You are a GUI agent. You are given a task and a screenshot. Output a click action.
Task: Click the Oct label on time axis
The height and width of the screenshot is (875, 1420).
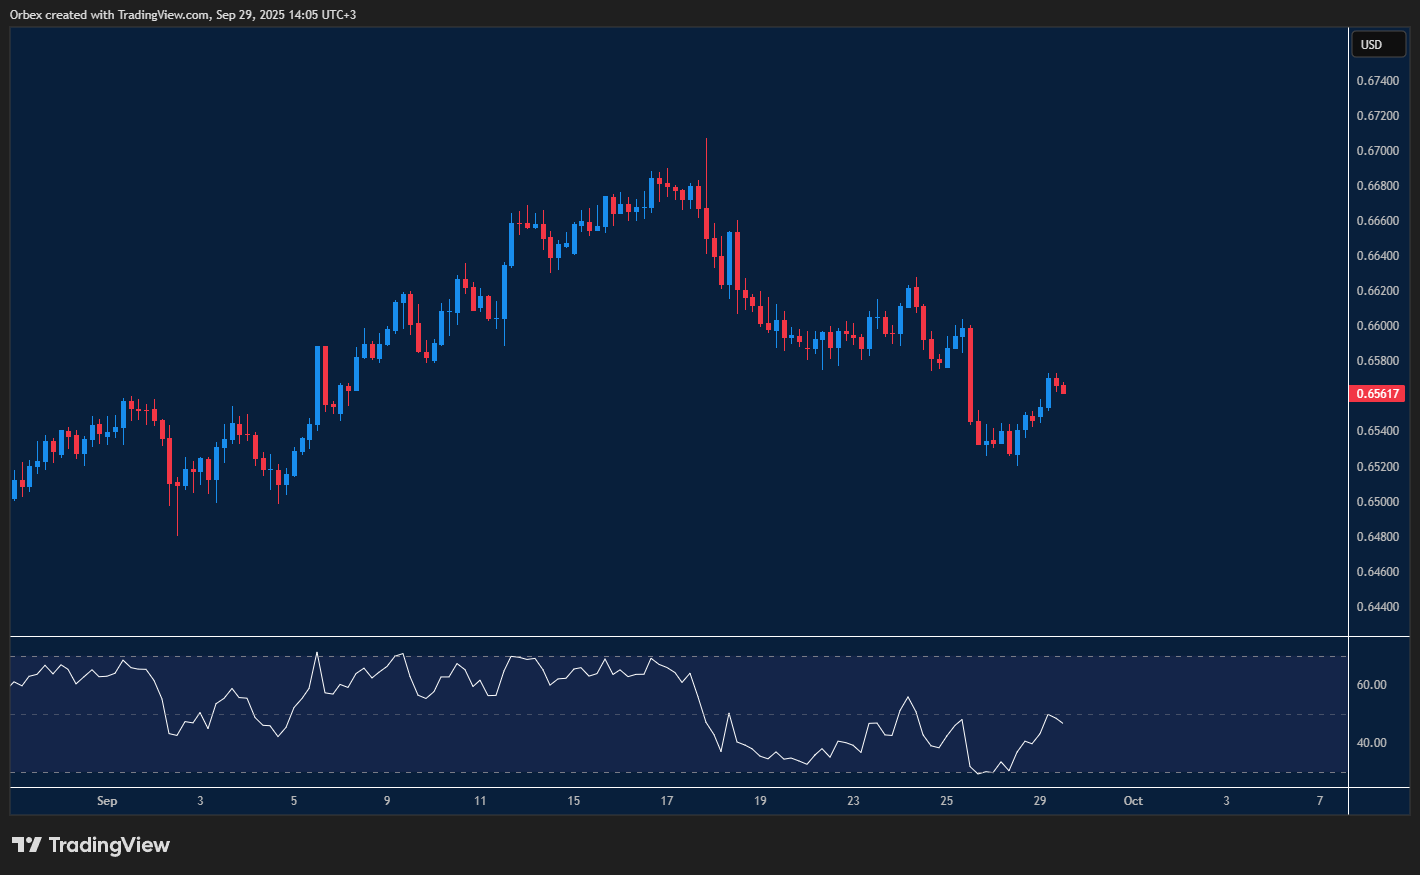[x=1133, y=801]
